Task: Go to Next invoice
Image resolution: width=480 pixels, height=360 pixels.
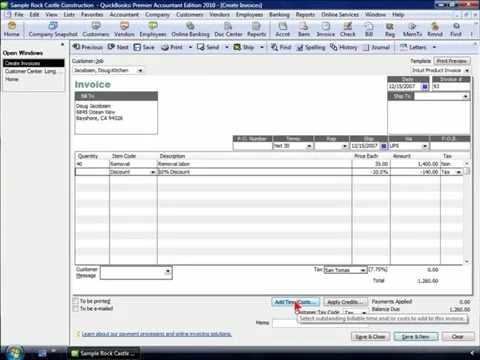Action: click(118, 47)
